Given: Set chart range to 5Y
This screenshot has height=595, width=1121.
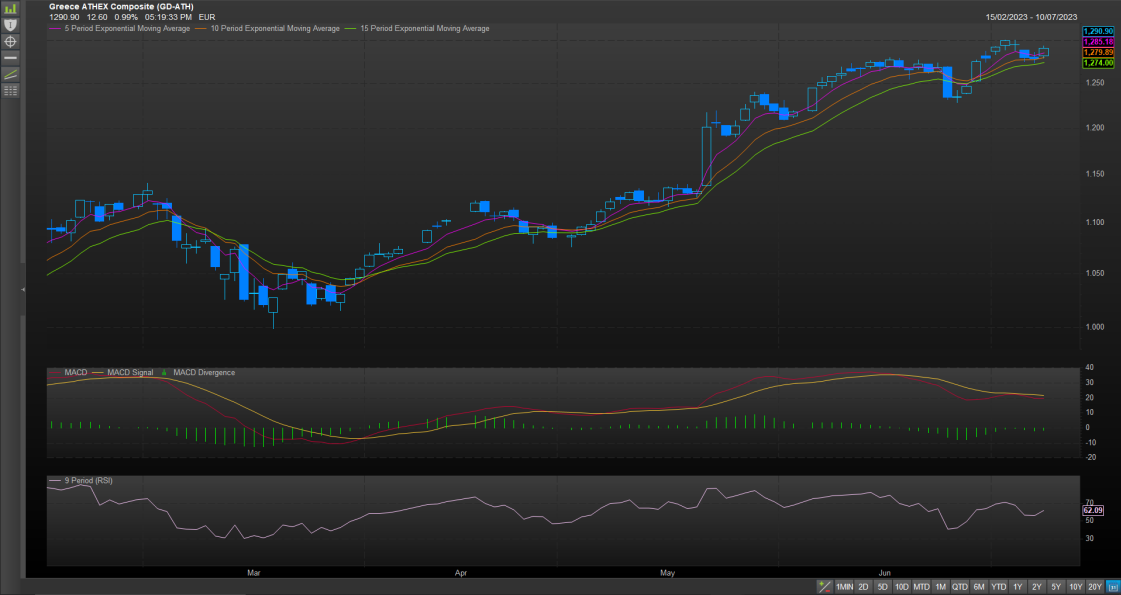Looking at the screenshot, I should click(1056, 587).
